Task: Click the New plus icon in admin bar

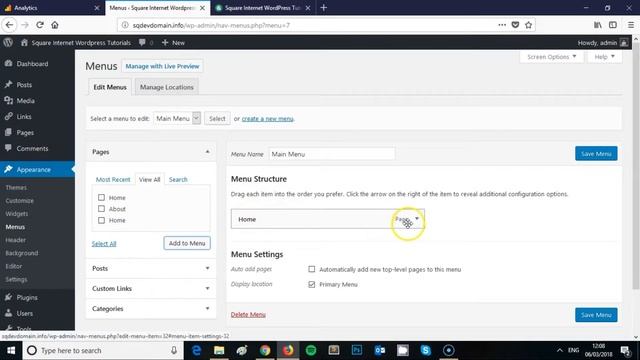Action: [x=165, y=42]
